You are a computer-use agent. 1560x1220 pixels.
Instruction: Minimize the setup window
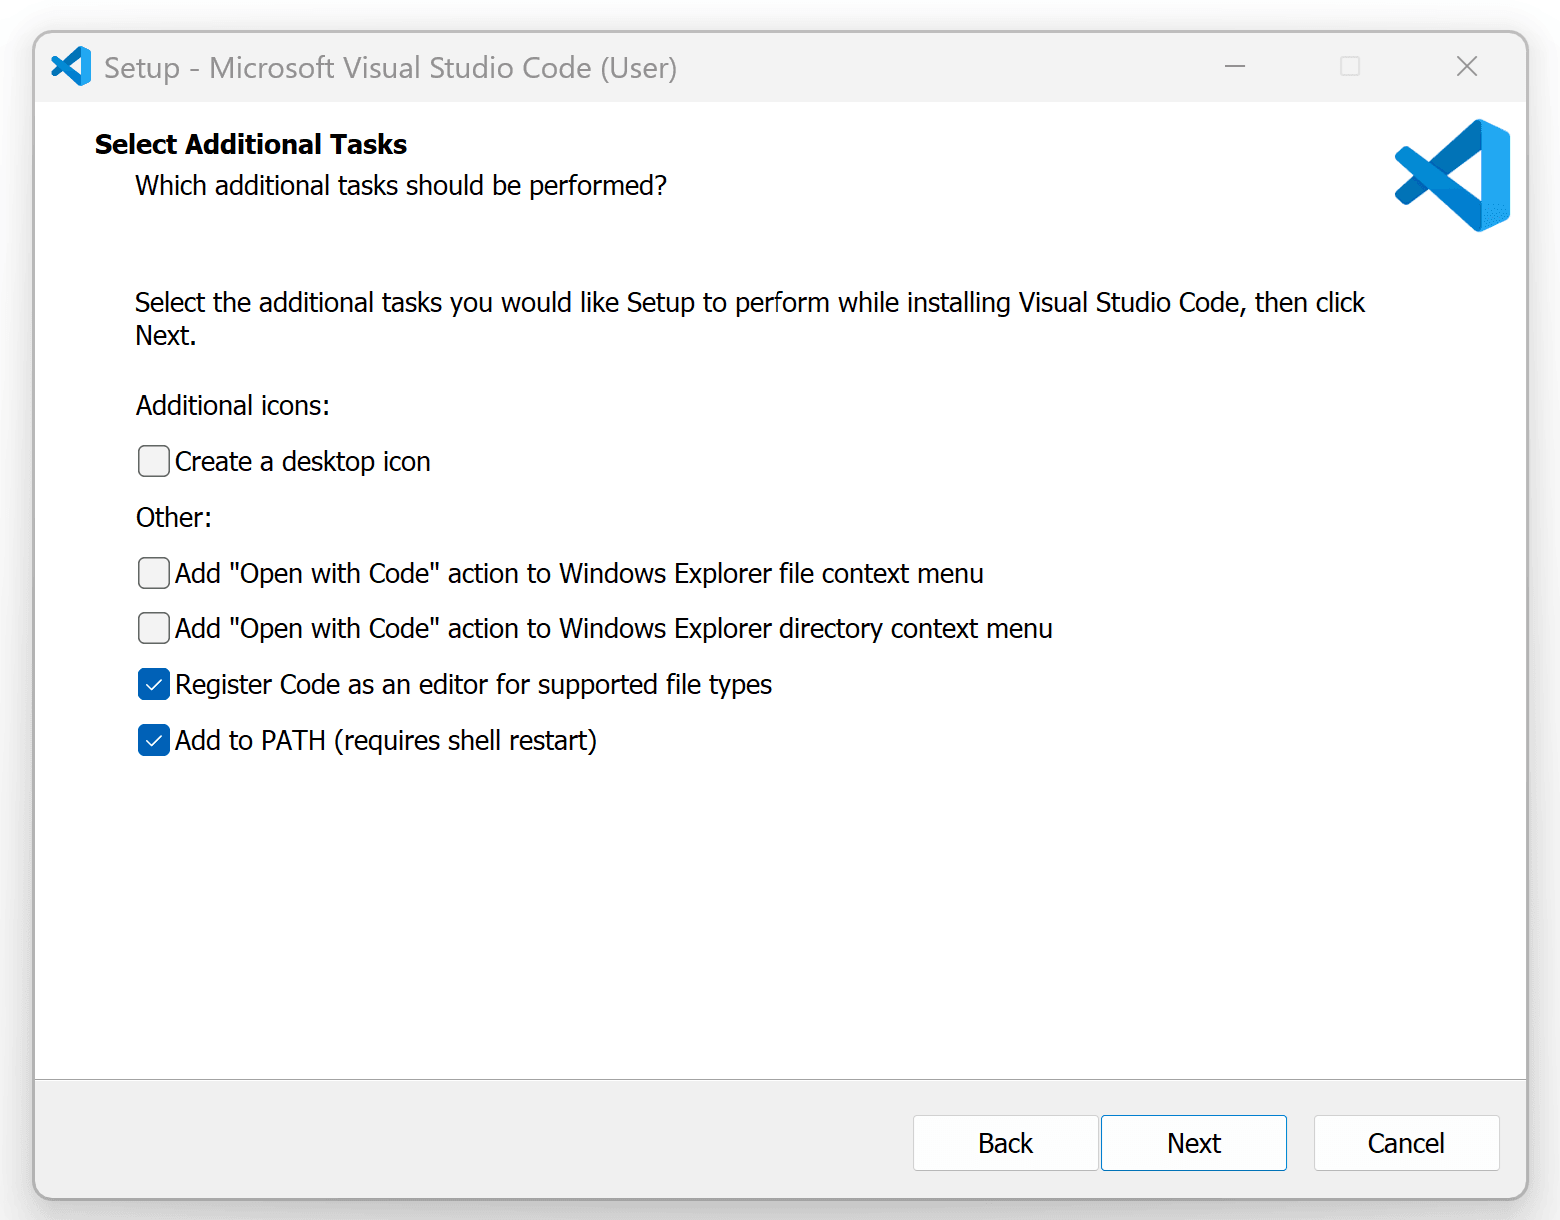tap(1235, 66)
